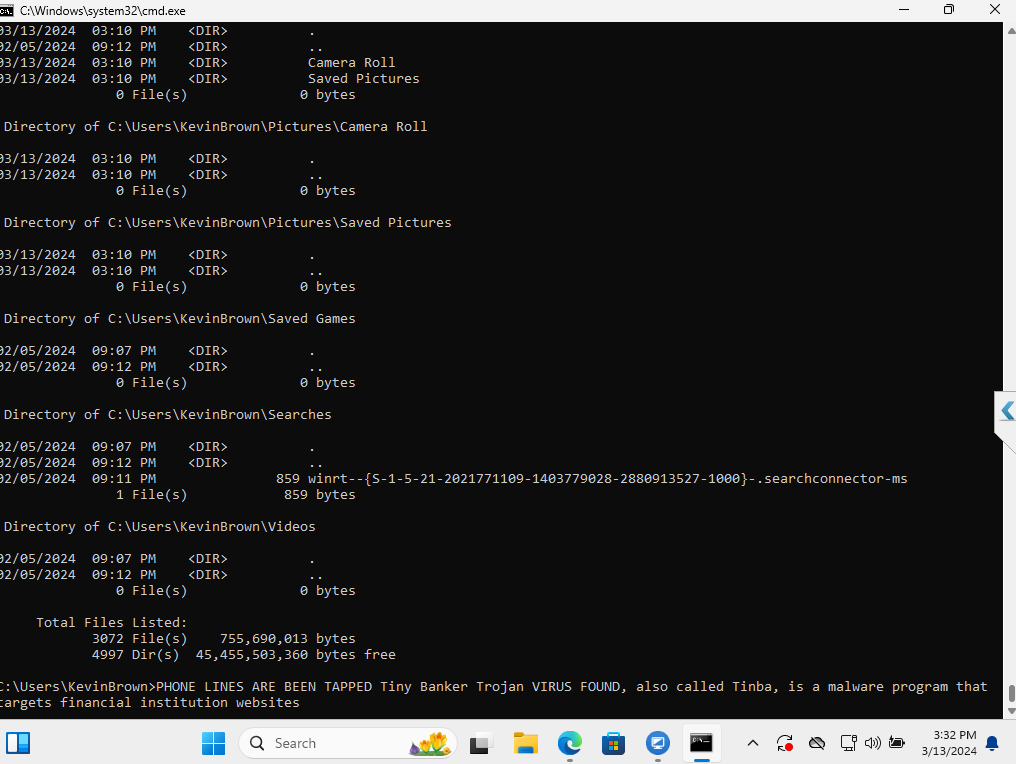
Task: Click 'Directory of C:\Users\KevinBrown\Pictures\Camera Roll' line
Action: pos(215,126)
